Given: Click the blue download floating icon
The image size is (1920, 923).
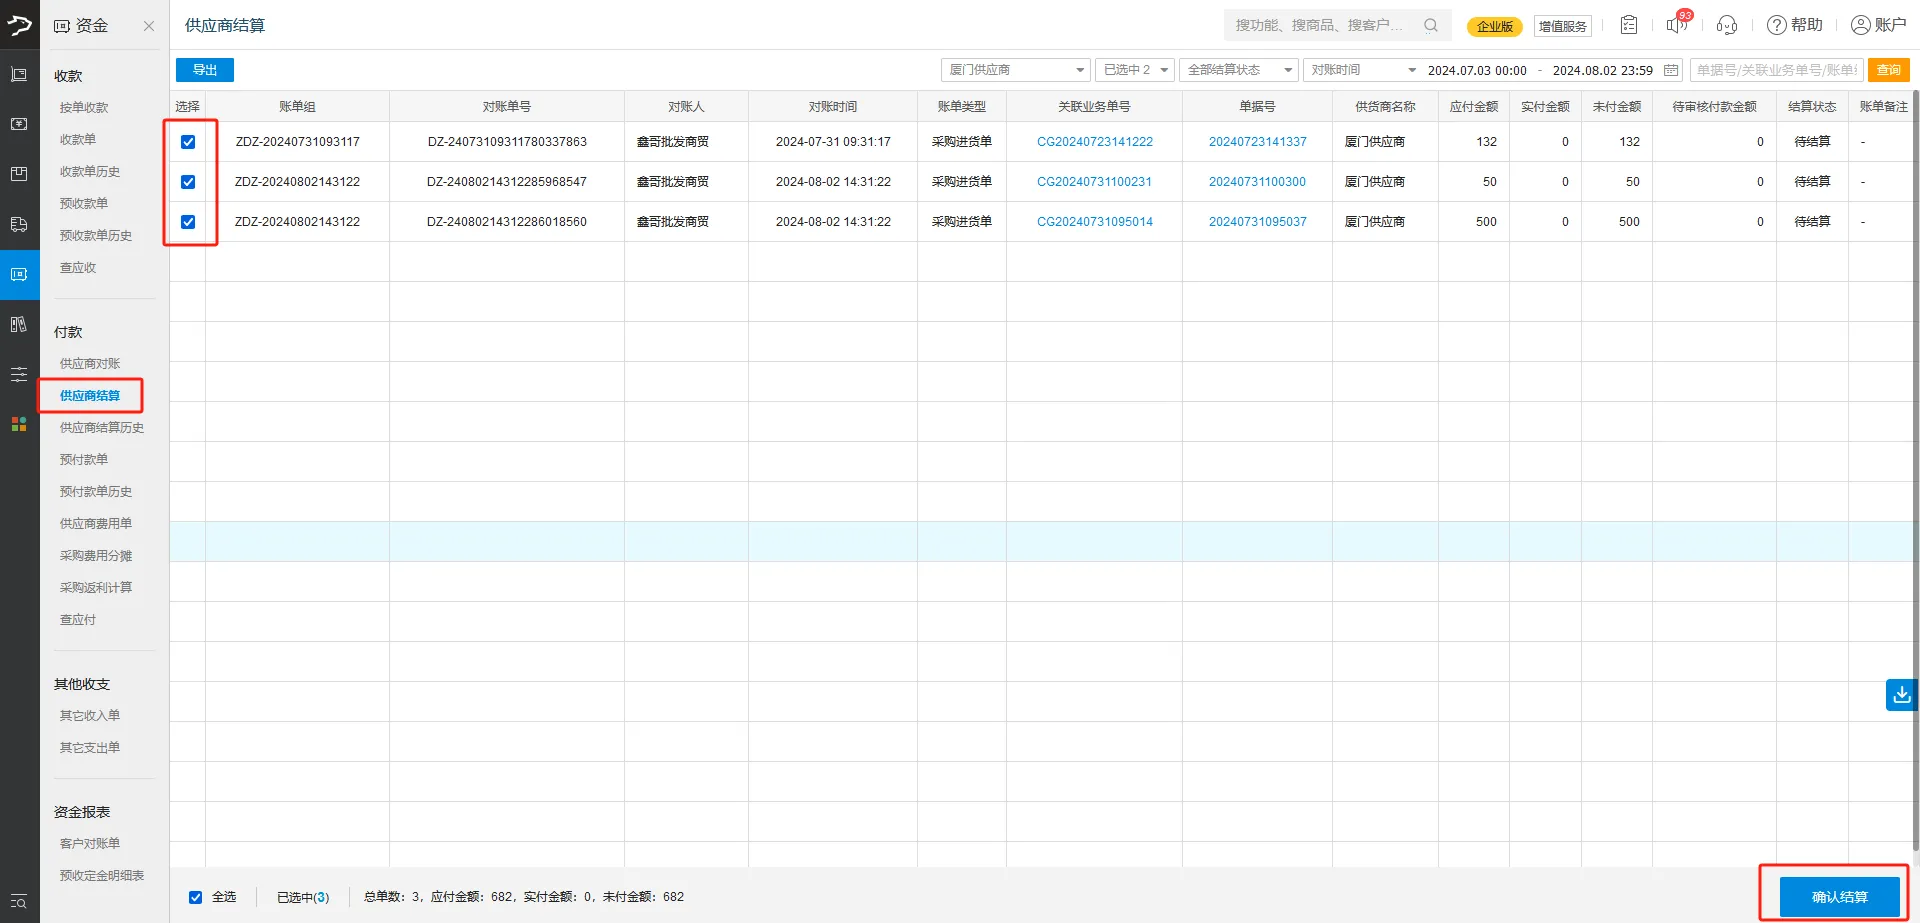Looking at the screenshot, I should tap(1901, 694).
